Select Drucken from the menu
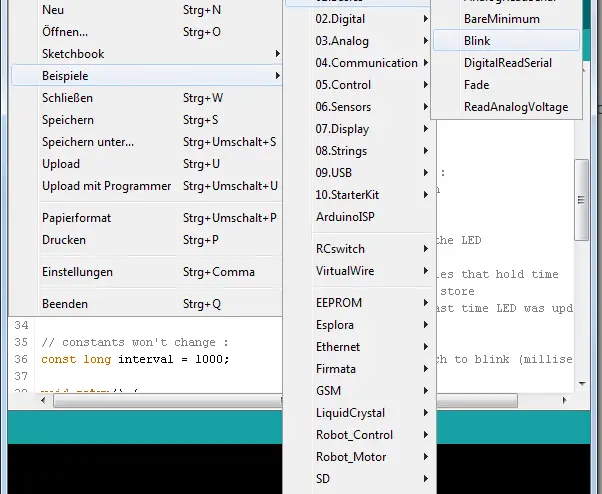Screen dimensions: 602x494 147,240
